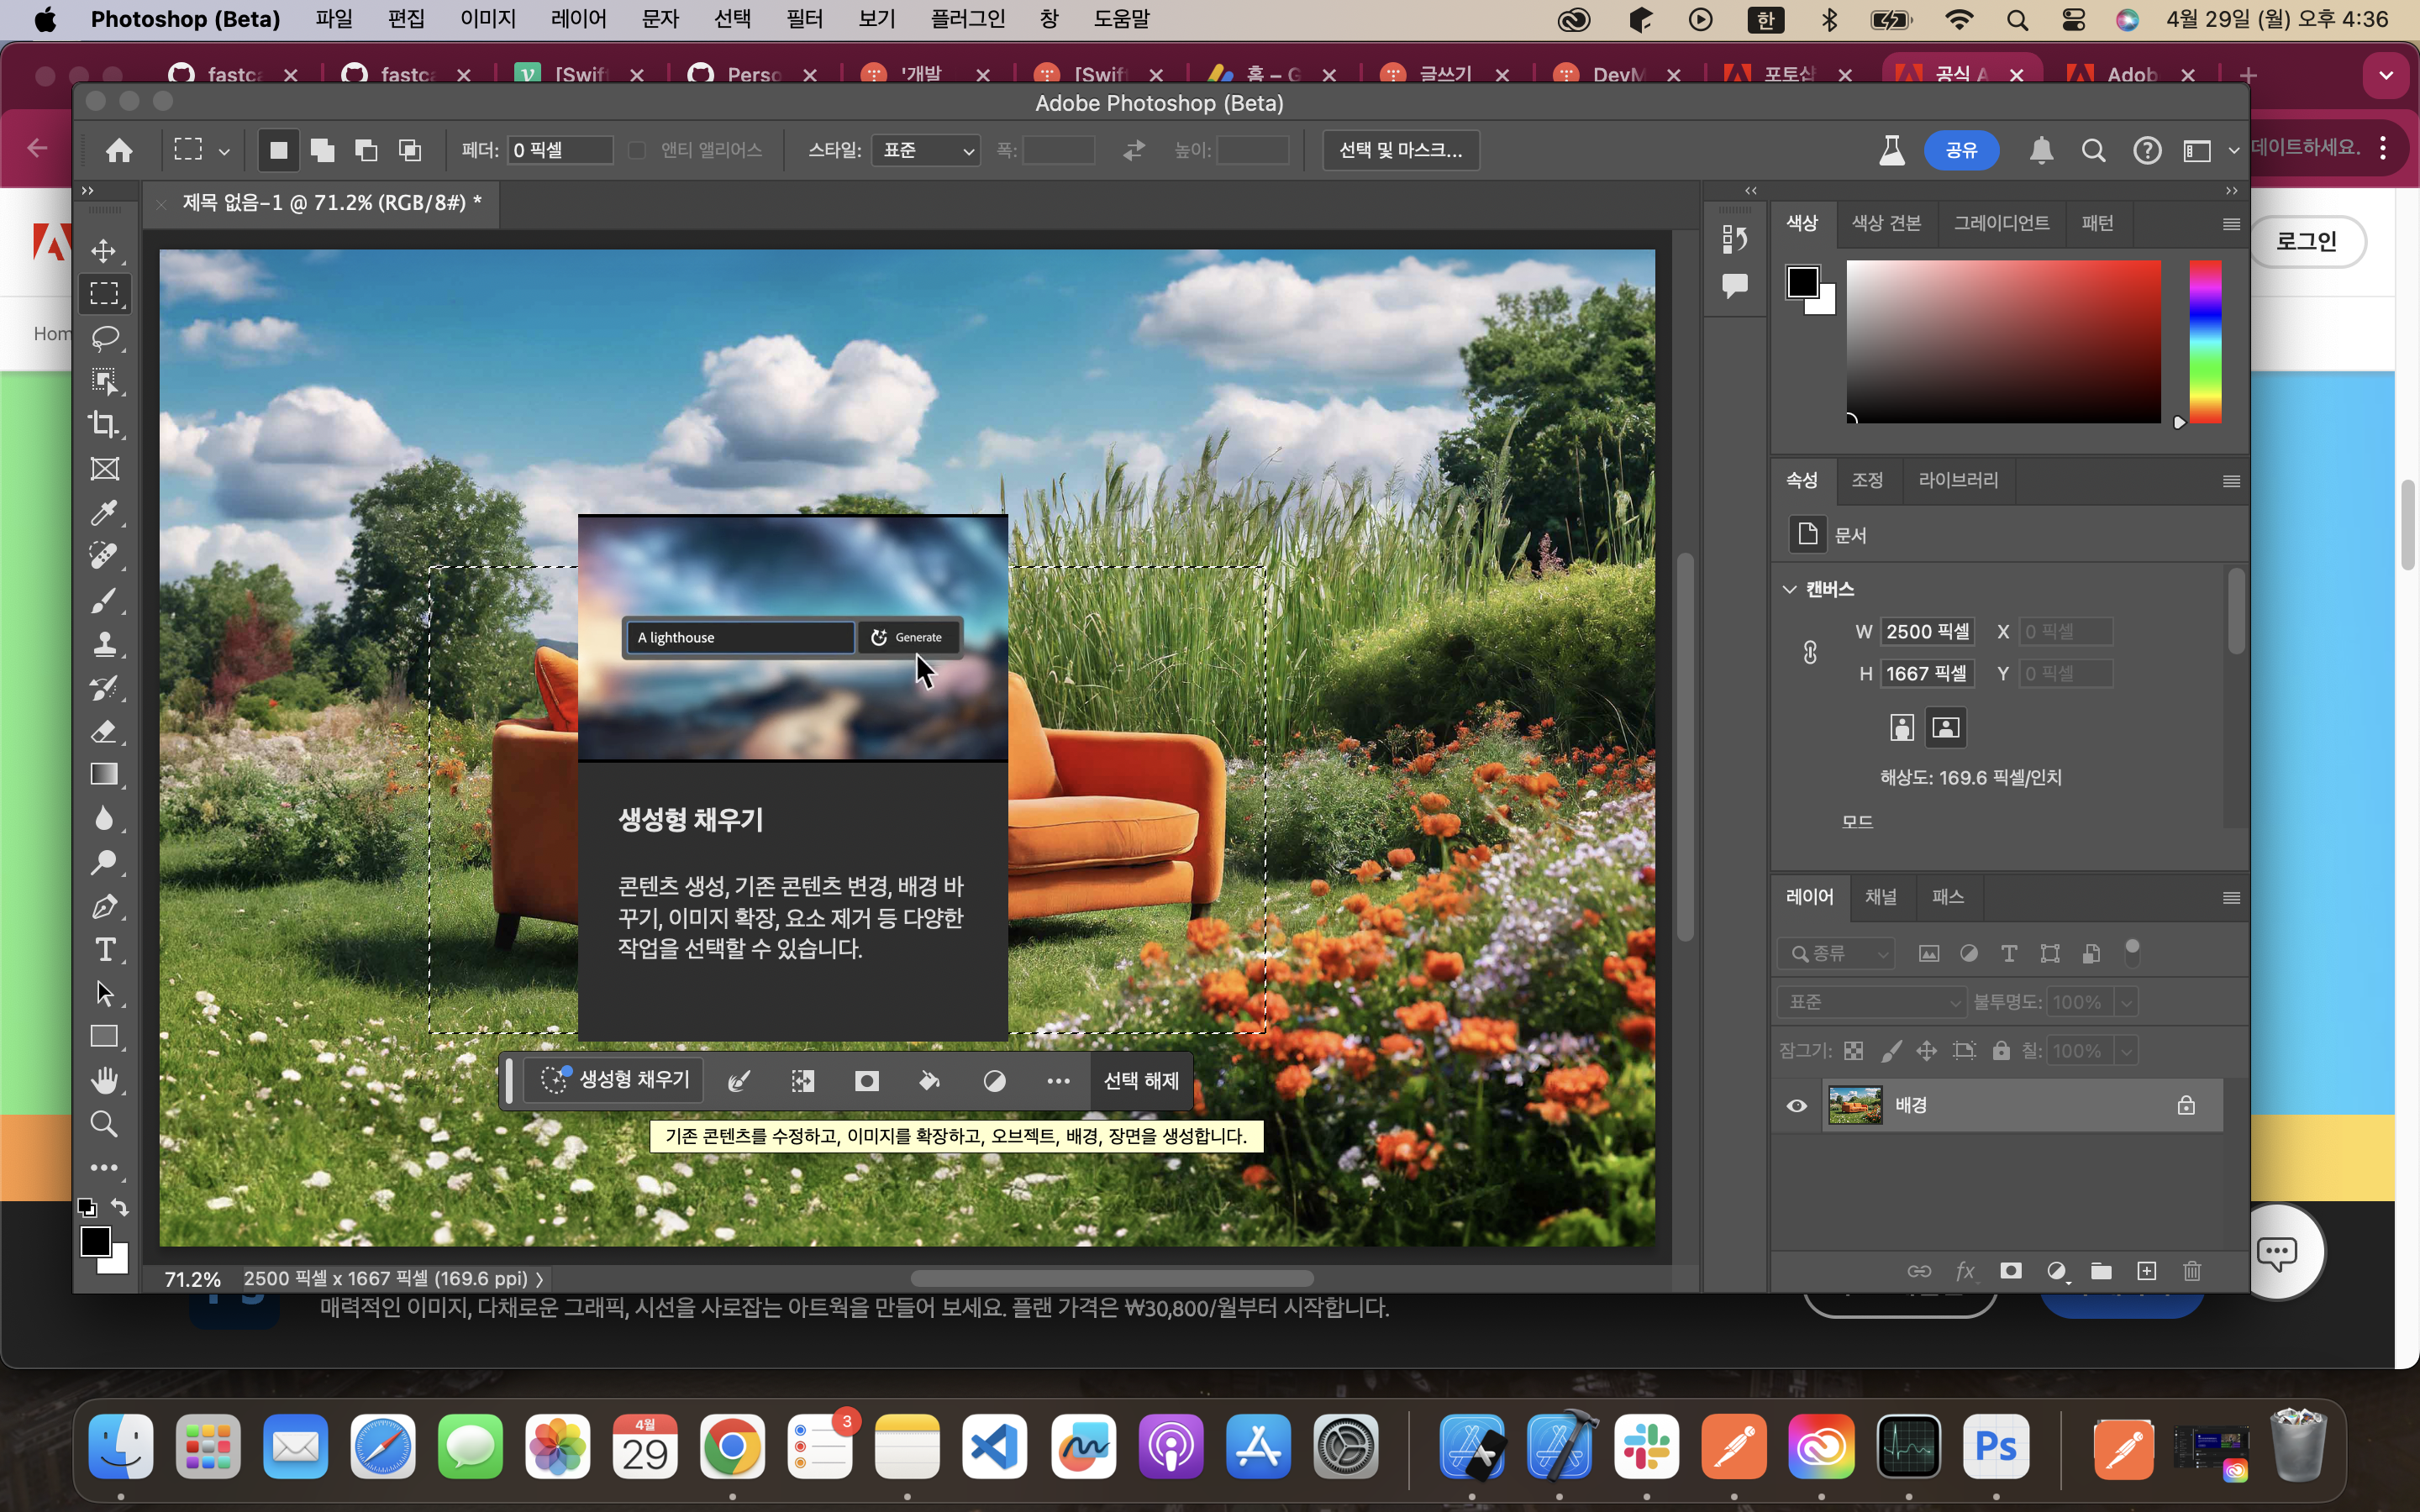Image resolution: width=2420 pixels, height=1512 pixels.
Task: Open the layer 종류 filter dropdown
Action: click(1836, 953)
